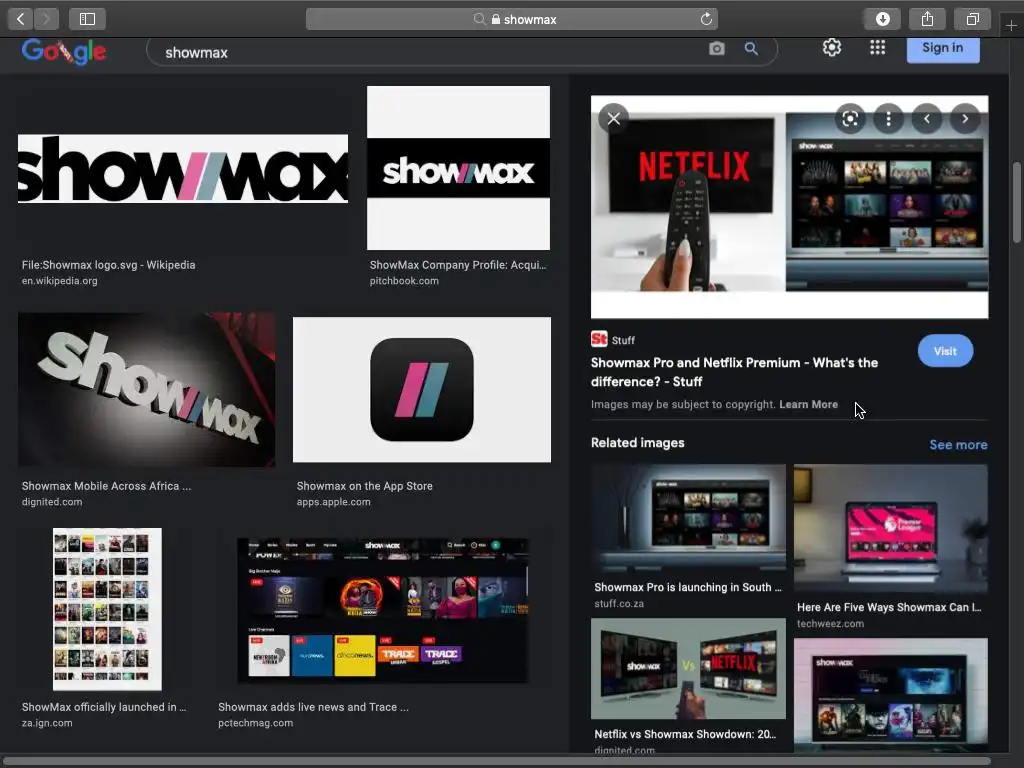
Task: Click za.ign.com source text
Action: click(47, 723)
